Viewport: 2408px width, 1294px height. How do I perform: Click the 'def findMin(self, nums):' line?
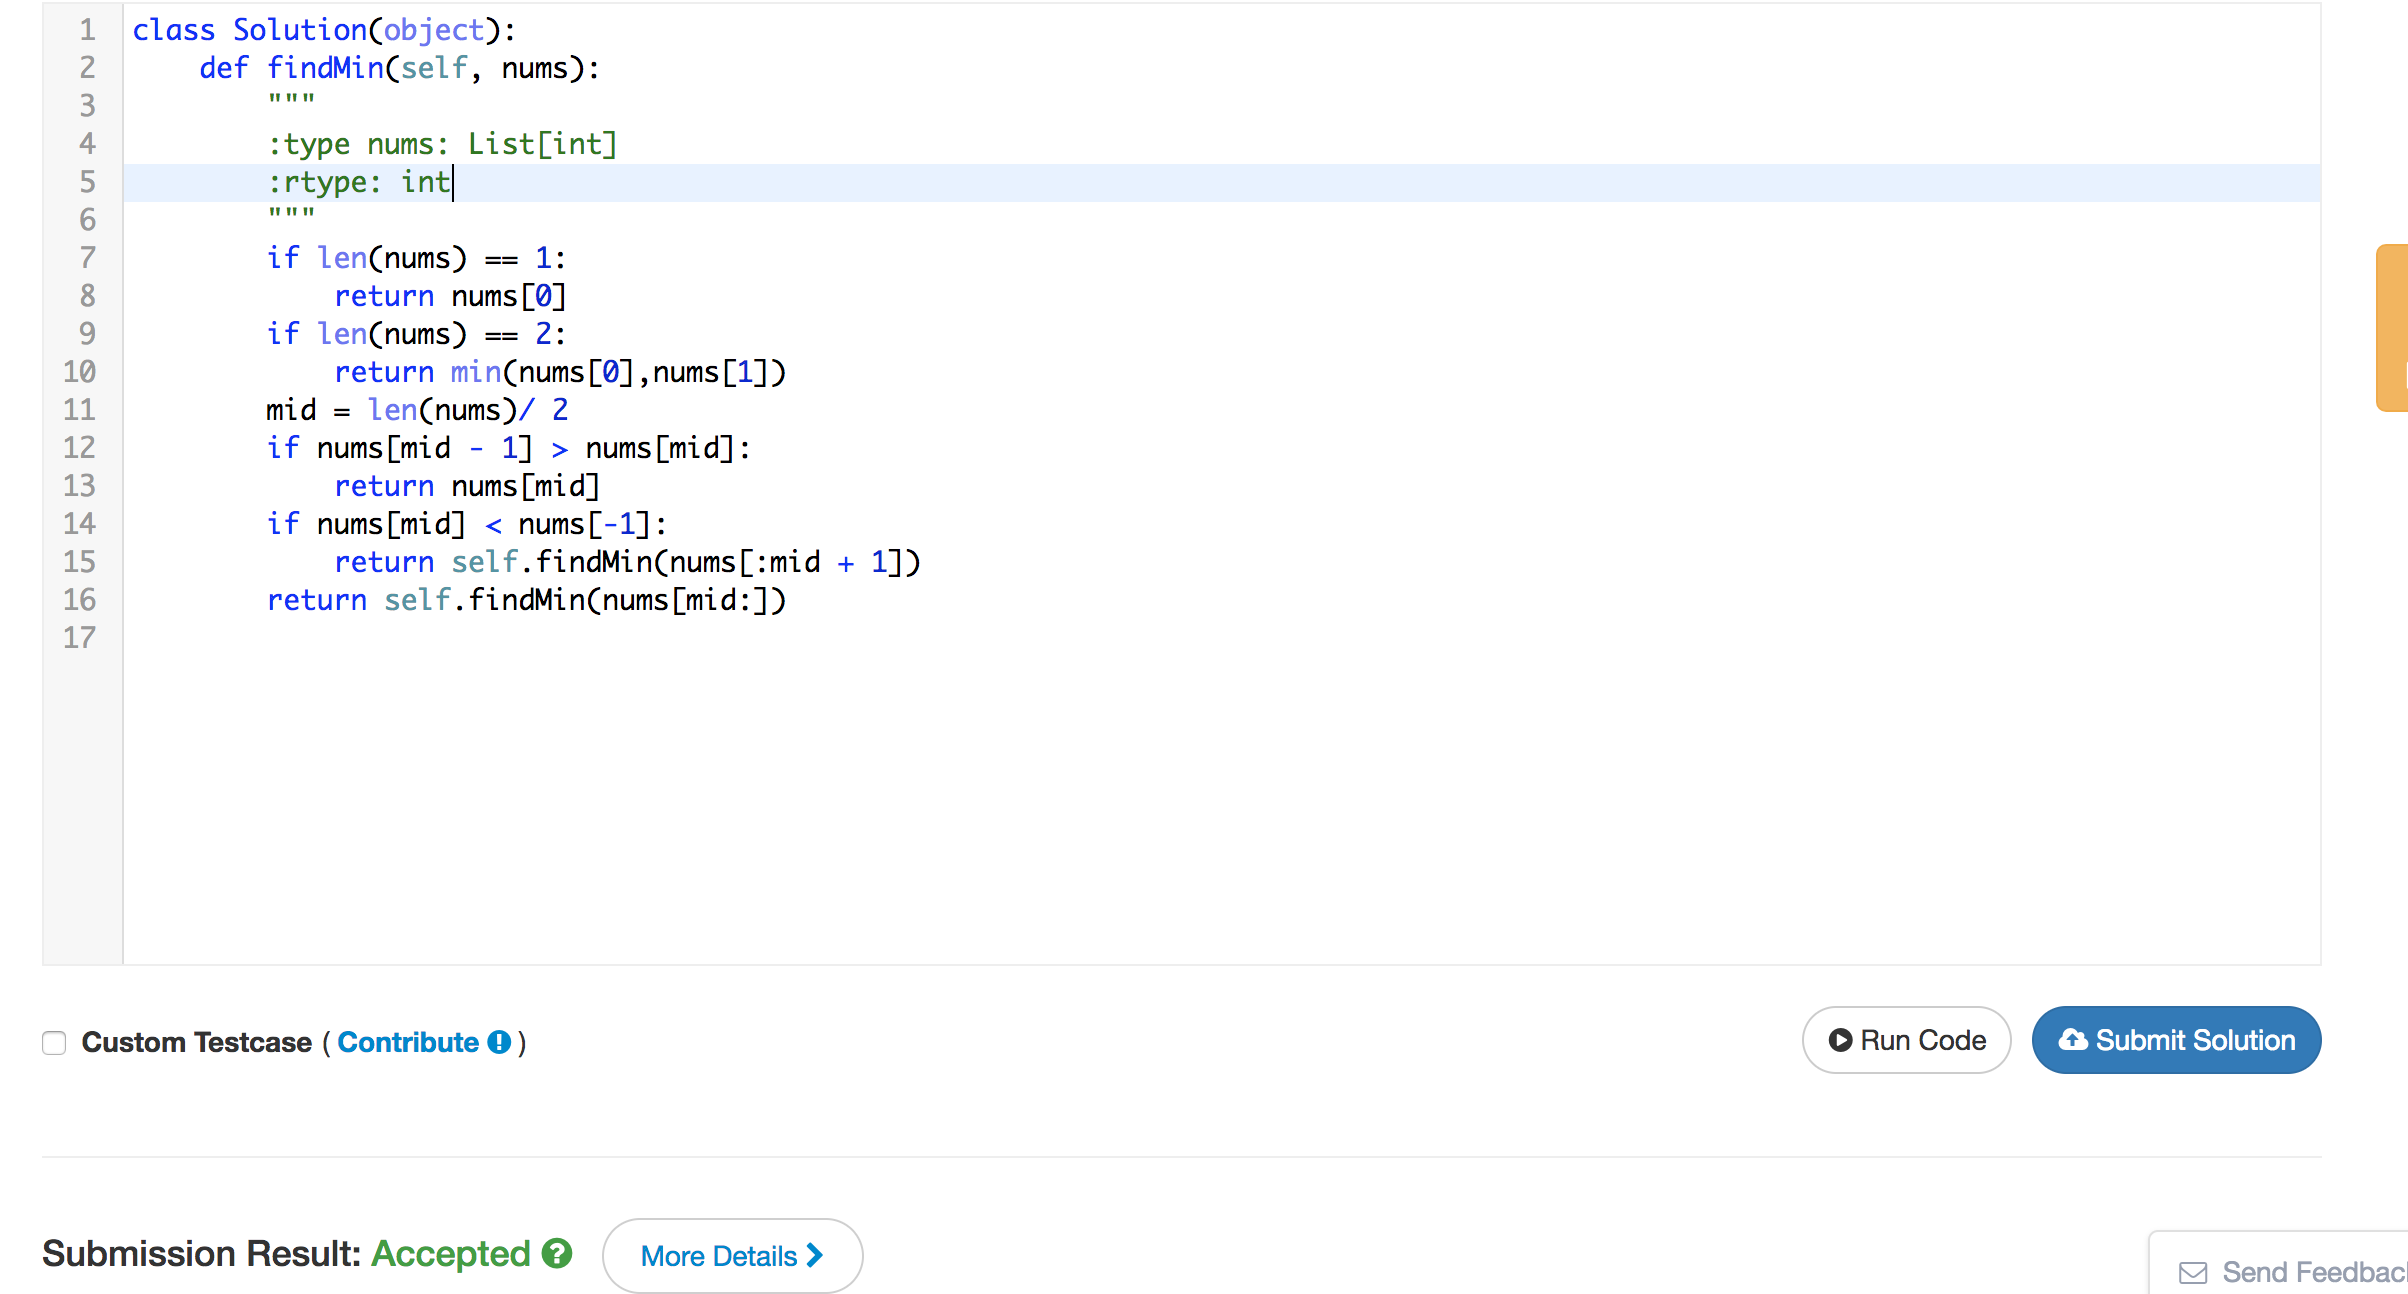coord(399,68)
